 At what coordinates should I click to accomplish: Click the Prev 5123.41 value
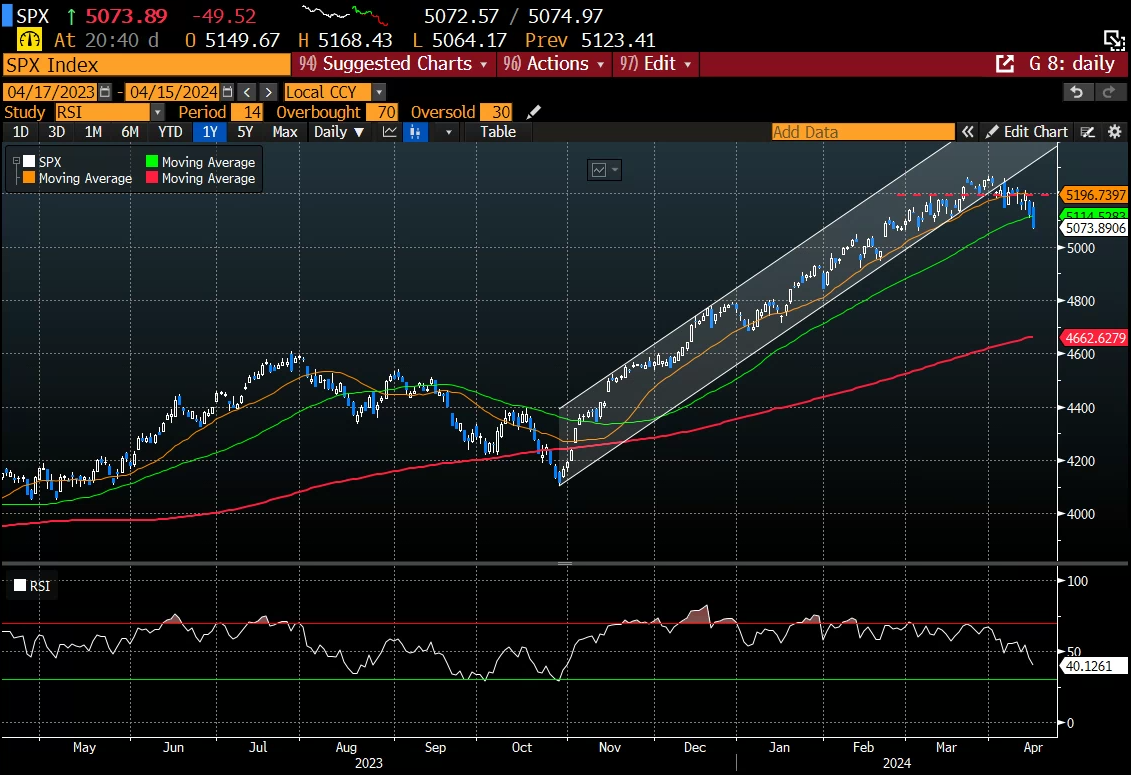coord(590,40)
